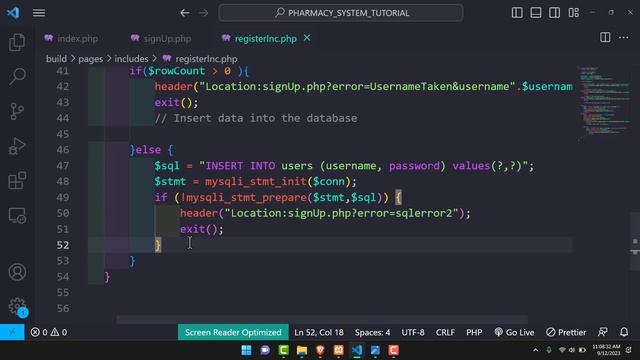Change the file encoding via UTF-8
This screenshot has height=360, width=640.
pos(413,332)
